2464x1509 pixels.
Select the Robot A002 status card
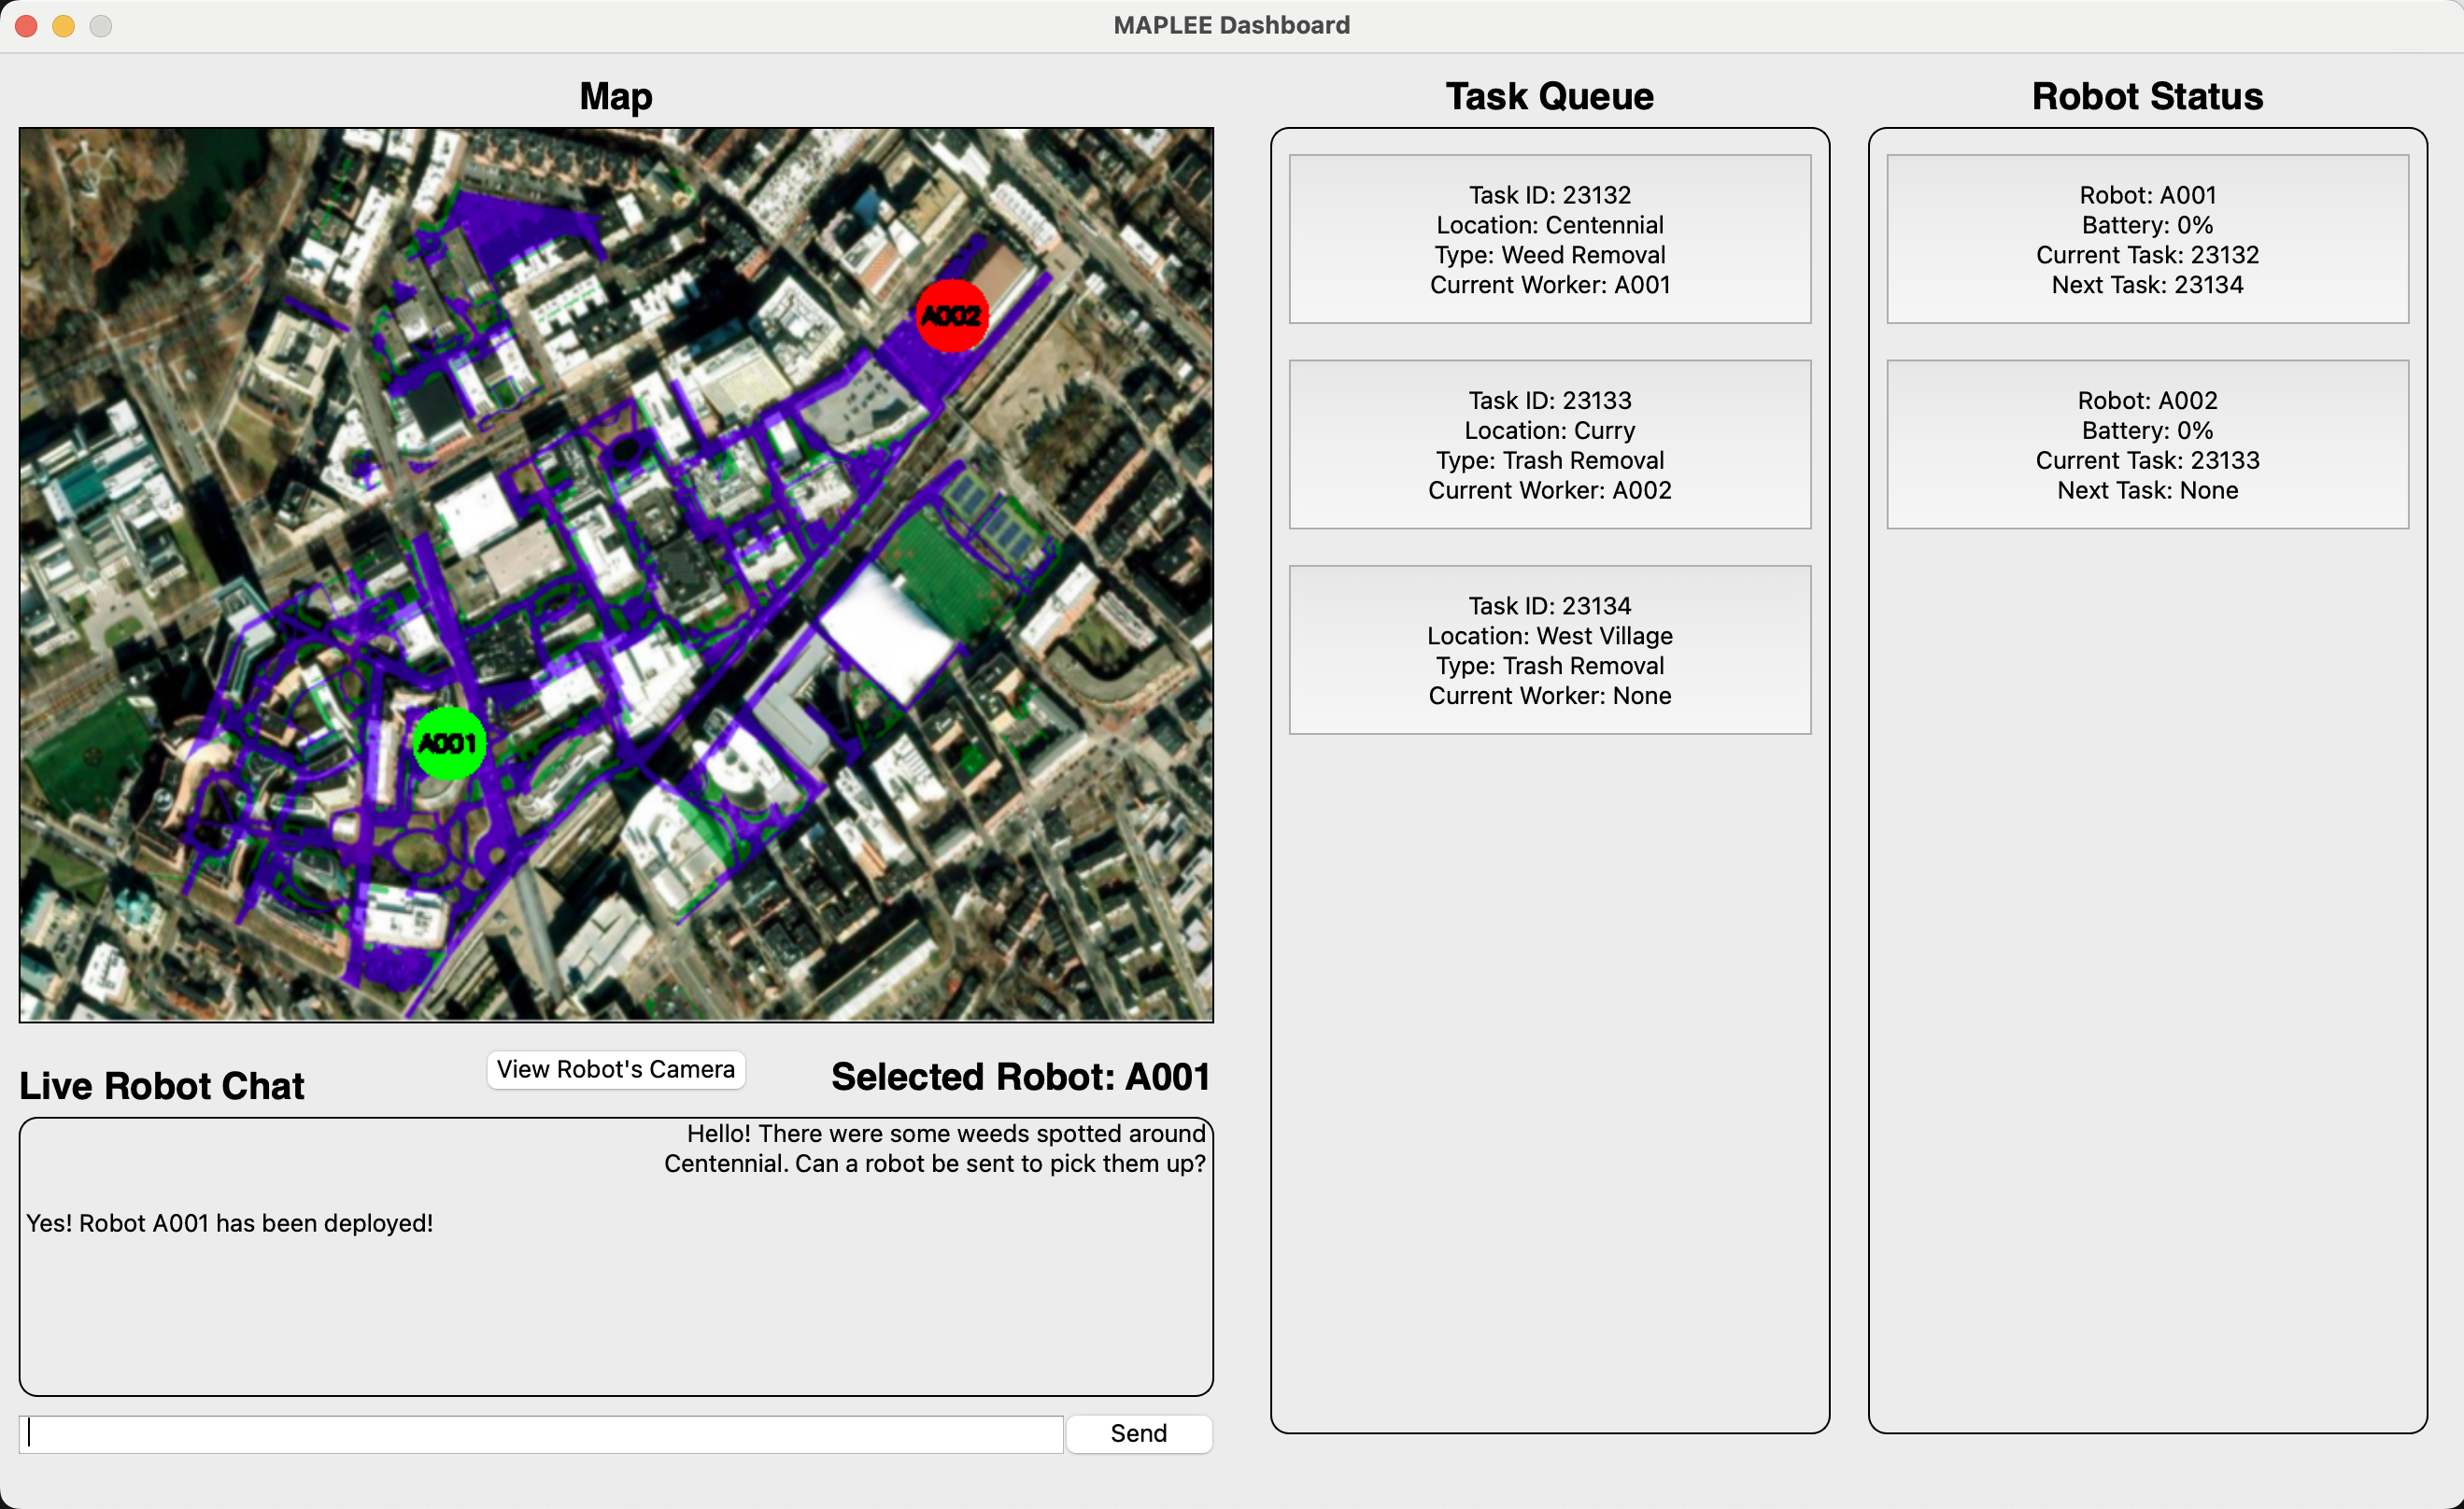tap(2148, 444)
